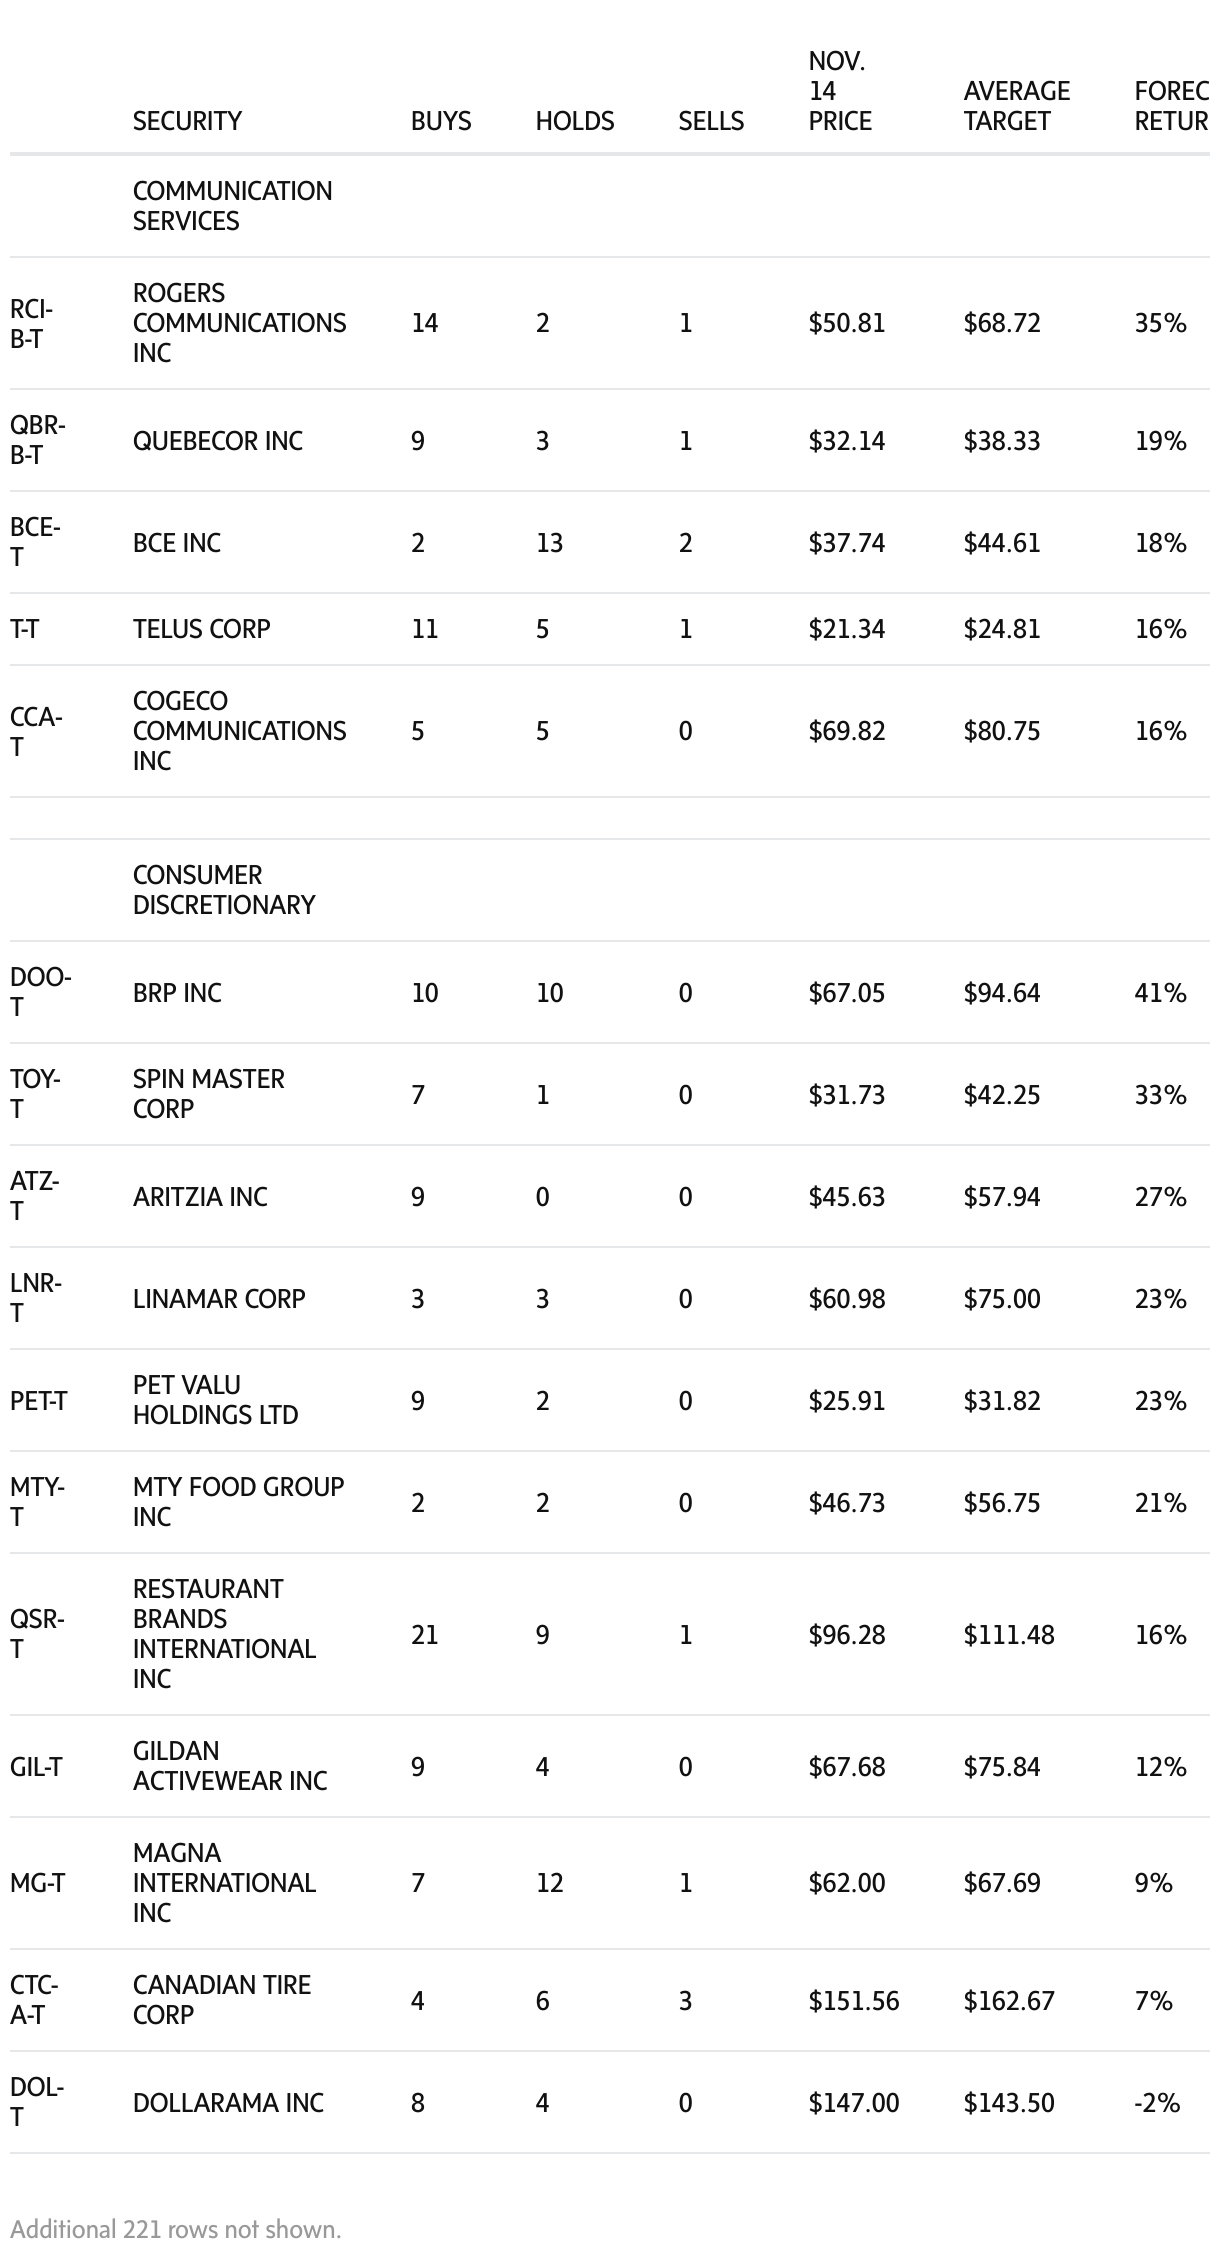Click the SECURITY column header

(x=187, y=121)
